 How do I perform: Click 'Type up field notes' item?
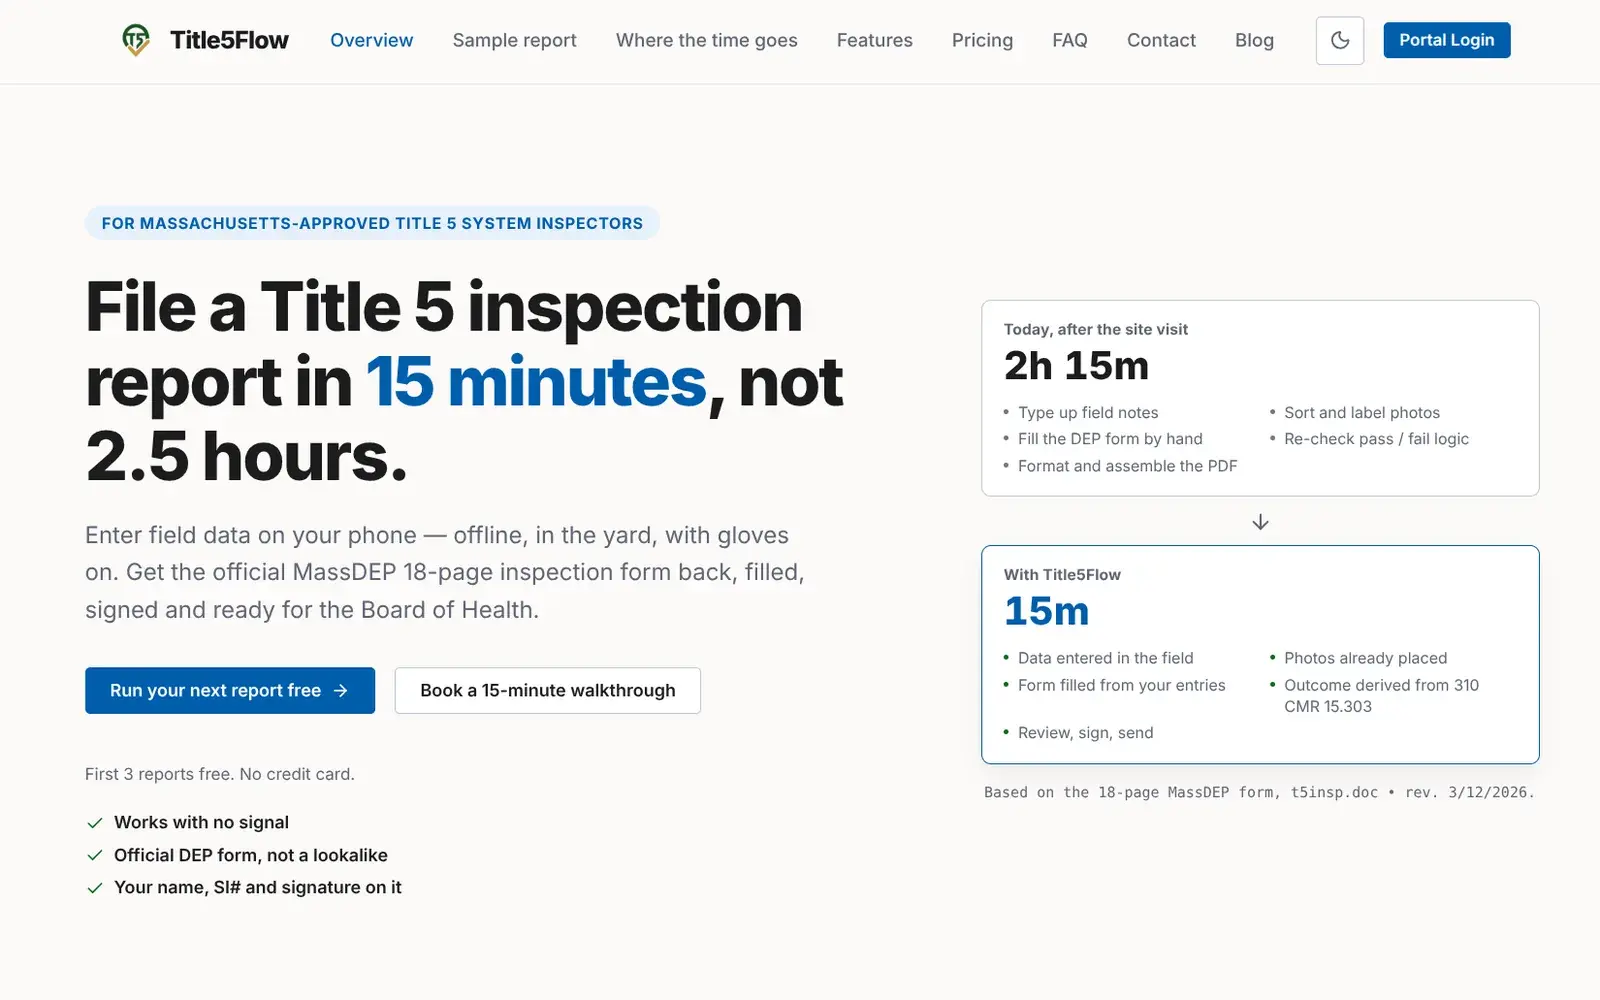[x=1088, y=412]
